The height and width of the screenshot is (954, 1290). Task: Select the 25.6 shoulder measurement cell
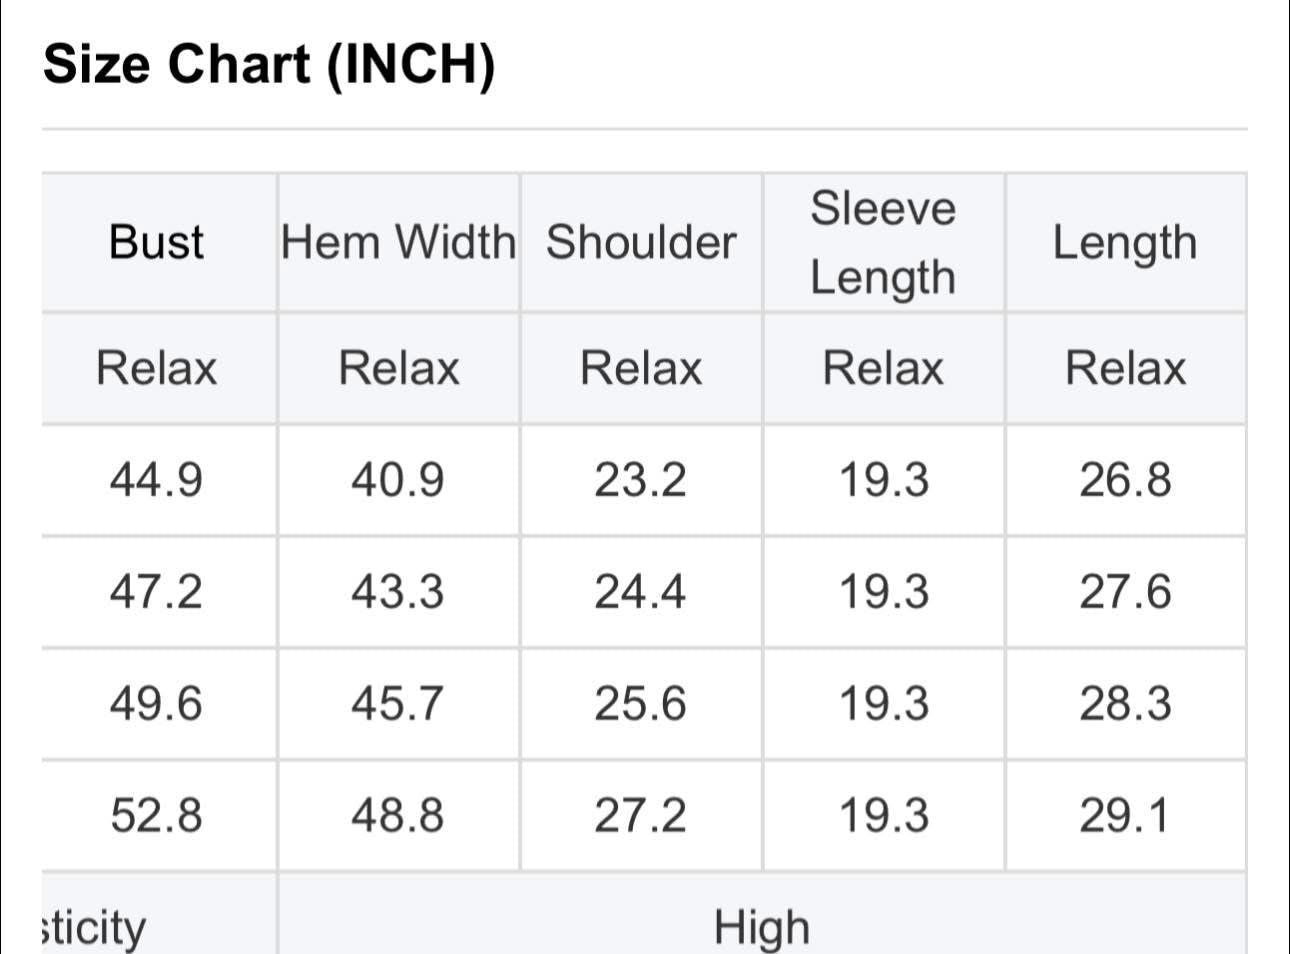[x=641, y=704]
